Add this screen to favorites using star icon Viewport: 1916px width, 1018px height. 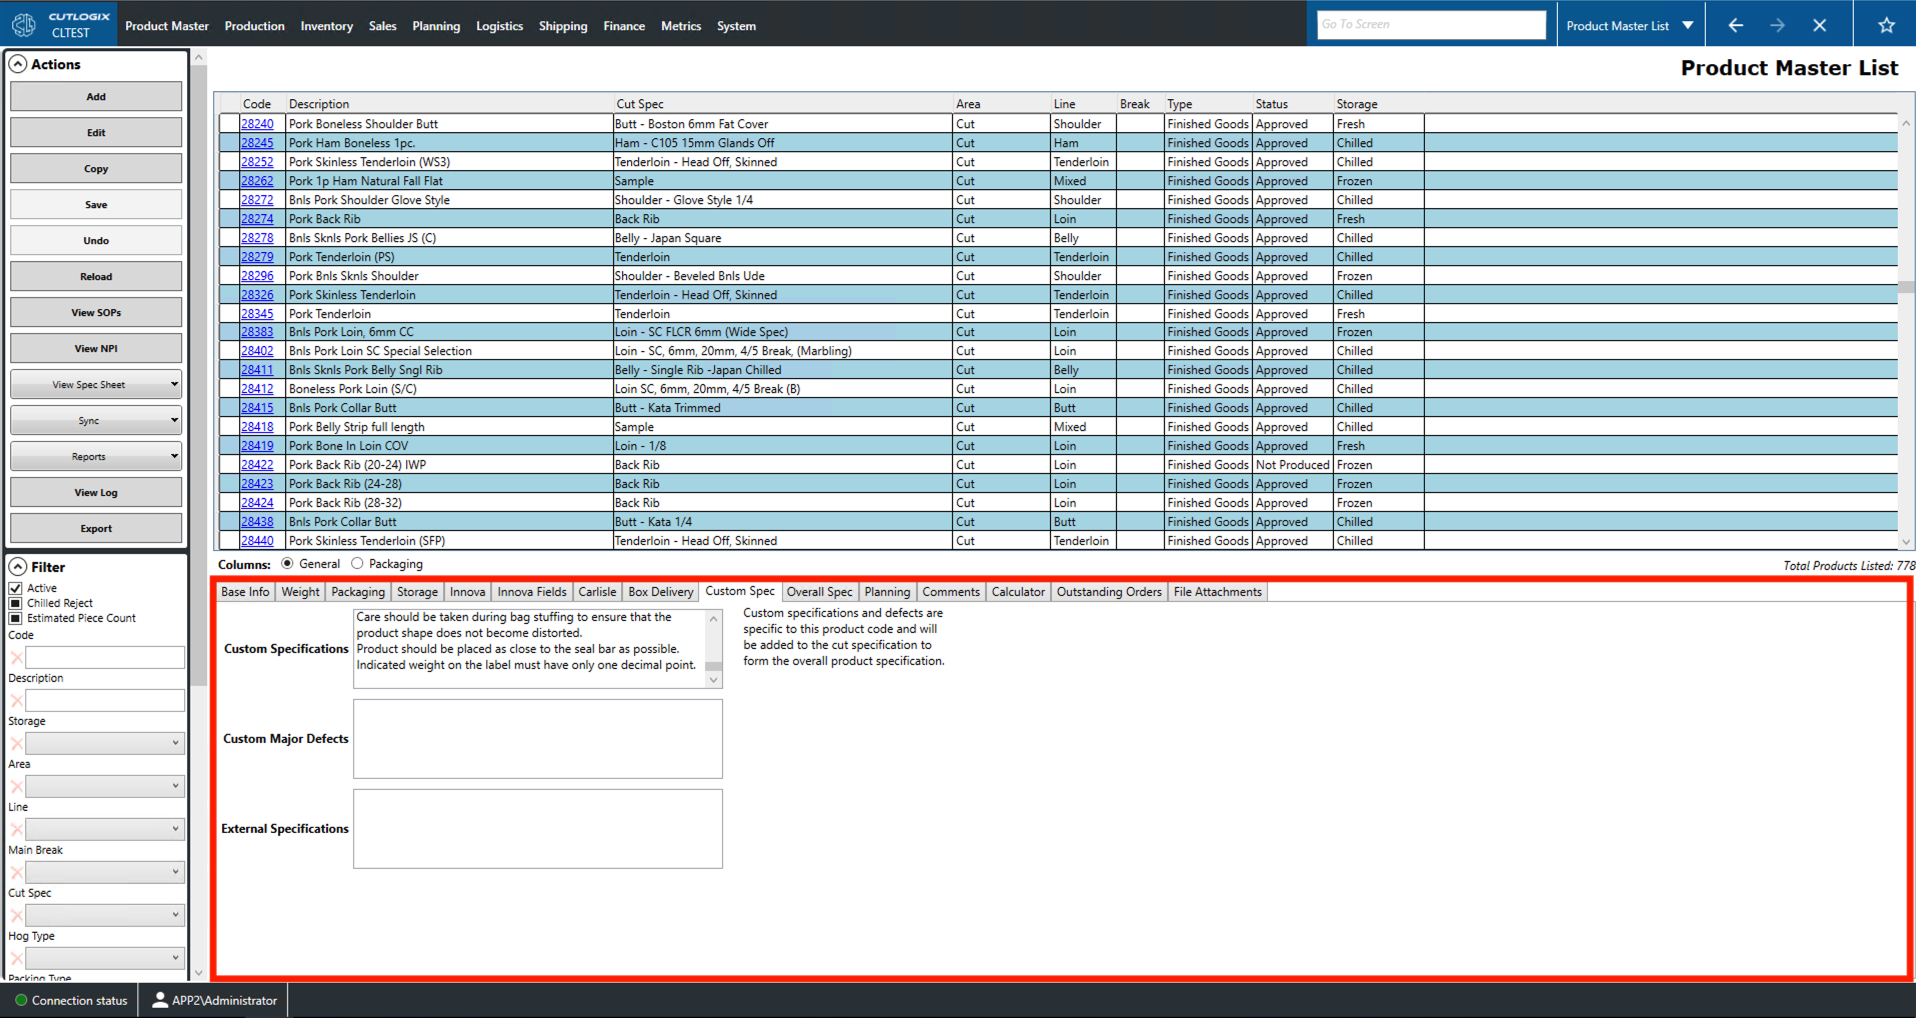pyautogui.click(x=1886, y=23)
